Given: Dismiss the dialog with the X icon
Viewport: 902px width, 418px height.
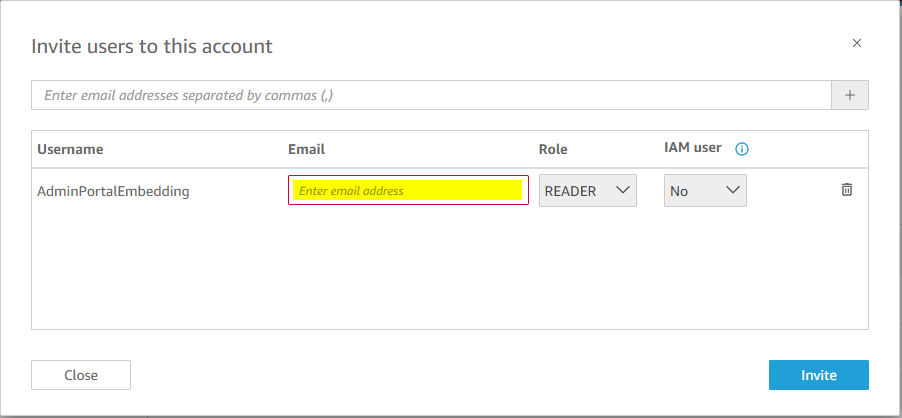Looking at the screenshot, I should (857, 43).
